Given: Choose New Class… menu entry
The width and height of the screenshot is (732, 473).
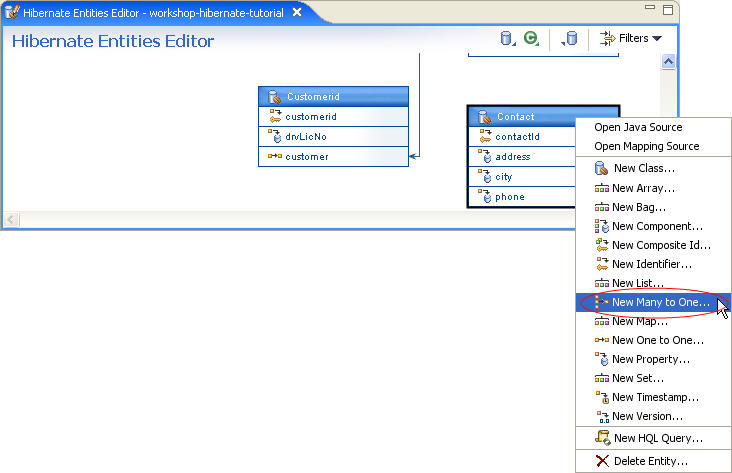Looking at the screenshot, I should point(653,168).
